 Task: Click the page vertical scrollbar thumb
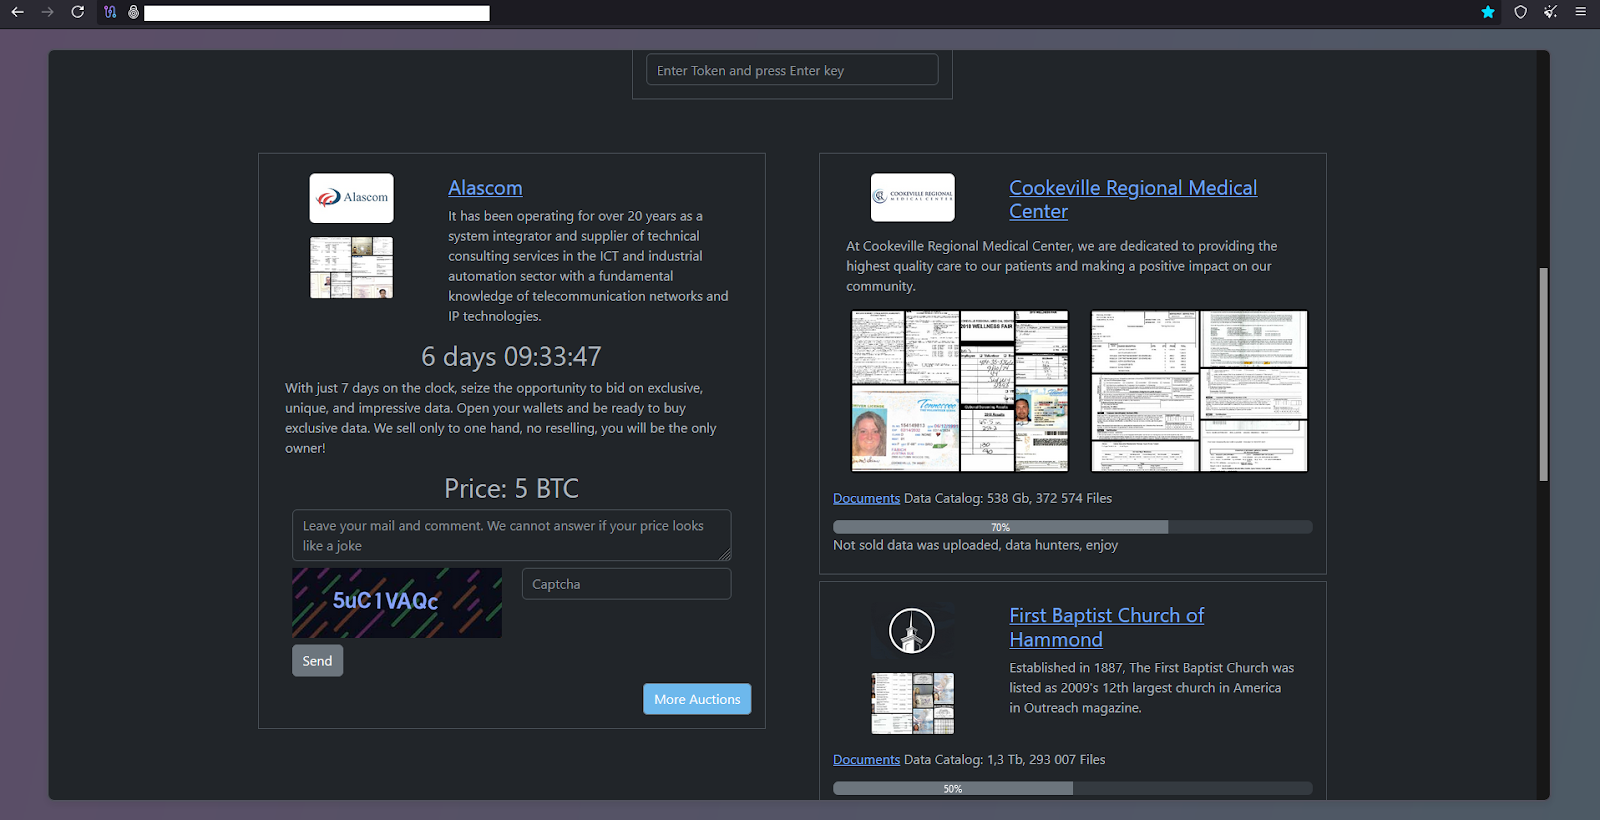click(1544, 374)
